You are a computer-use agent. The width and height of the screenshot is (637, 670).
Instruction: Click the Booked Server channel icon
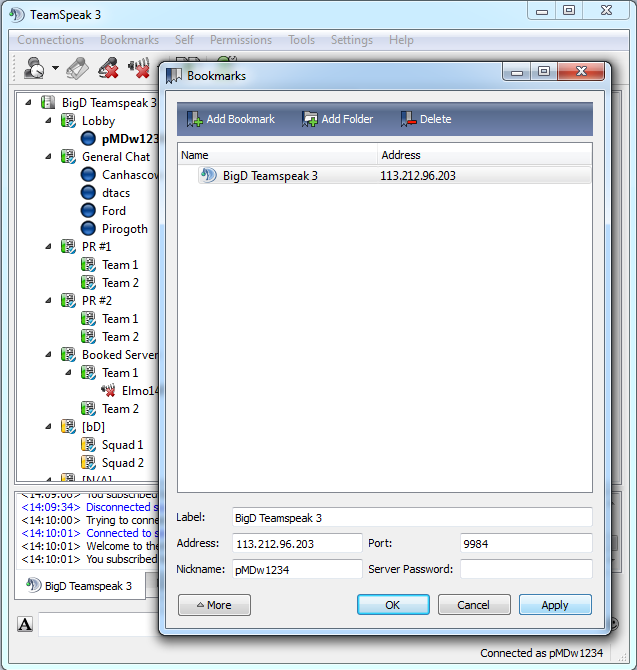tap(68, 354)
